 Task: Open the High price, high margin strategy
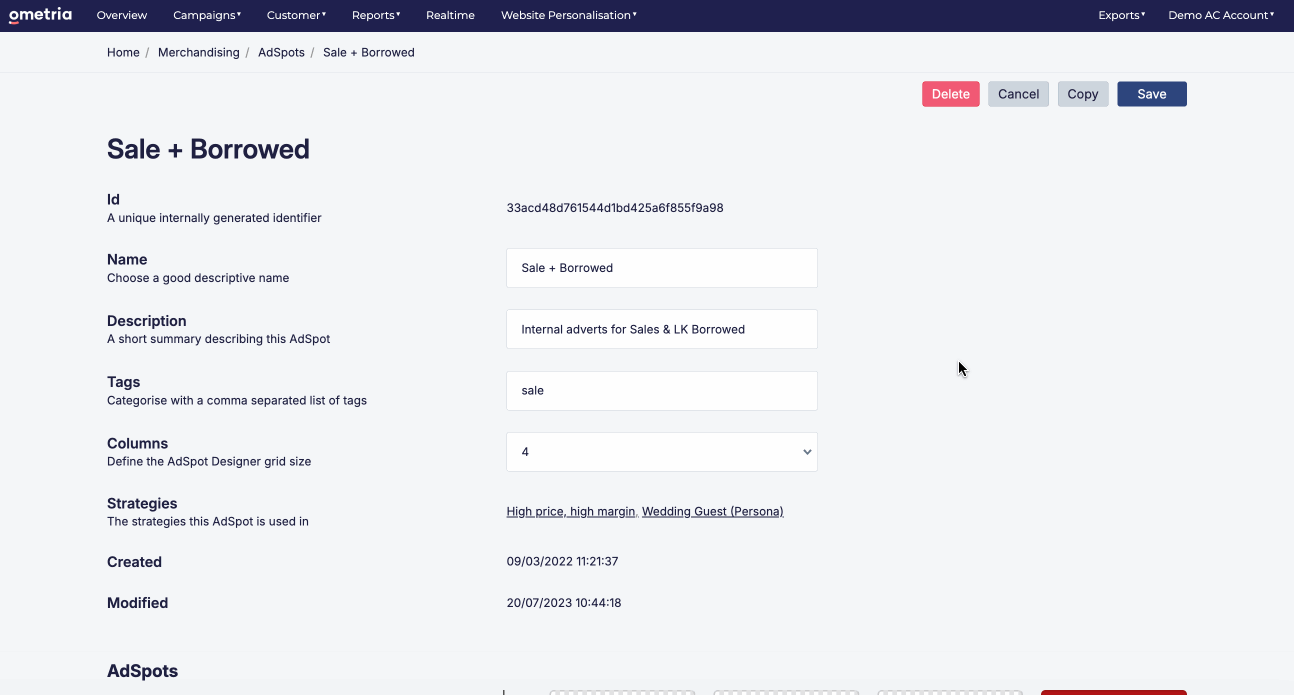[570, 511]
